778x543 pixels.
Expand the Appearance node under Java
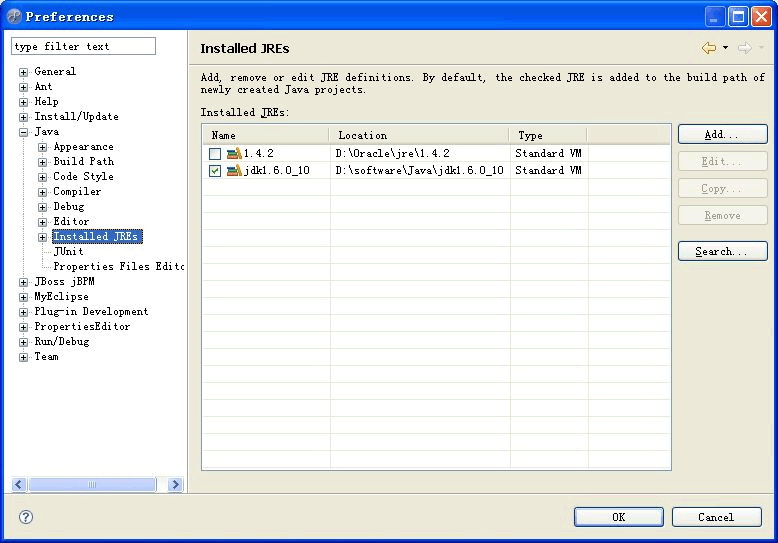point(43,147)
